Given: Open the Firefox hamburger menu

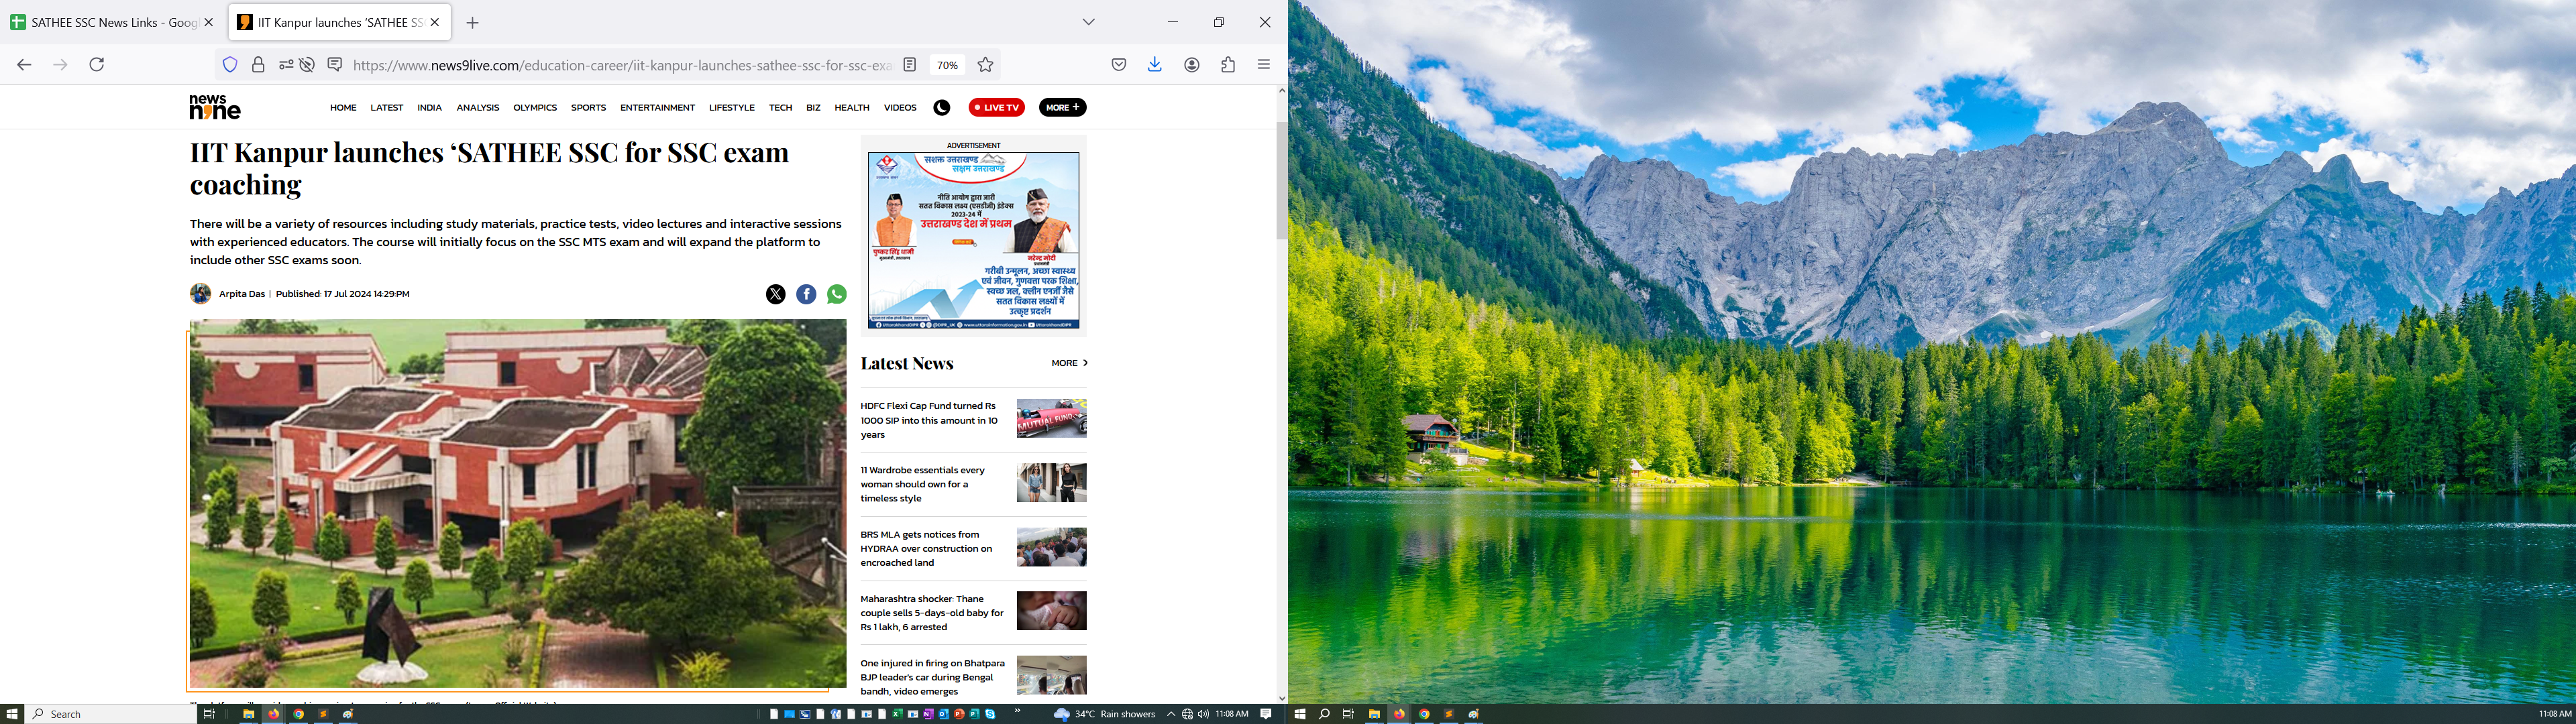Looking at the screenshot, I should [x=1264, y=65].
